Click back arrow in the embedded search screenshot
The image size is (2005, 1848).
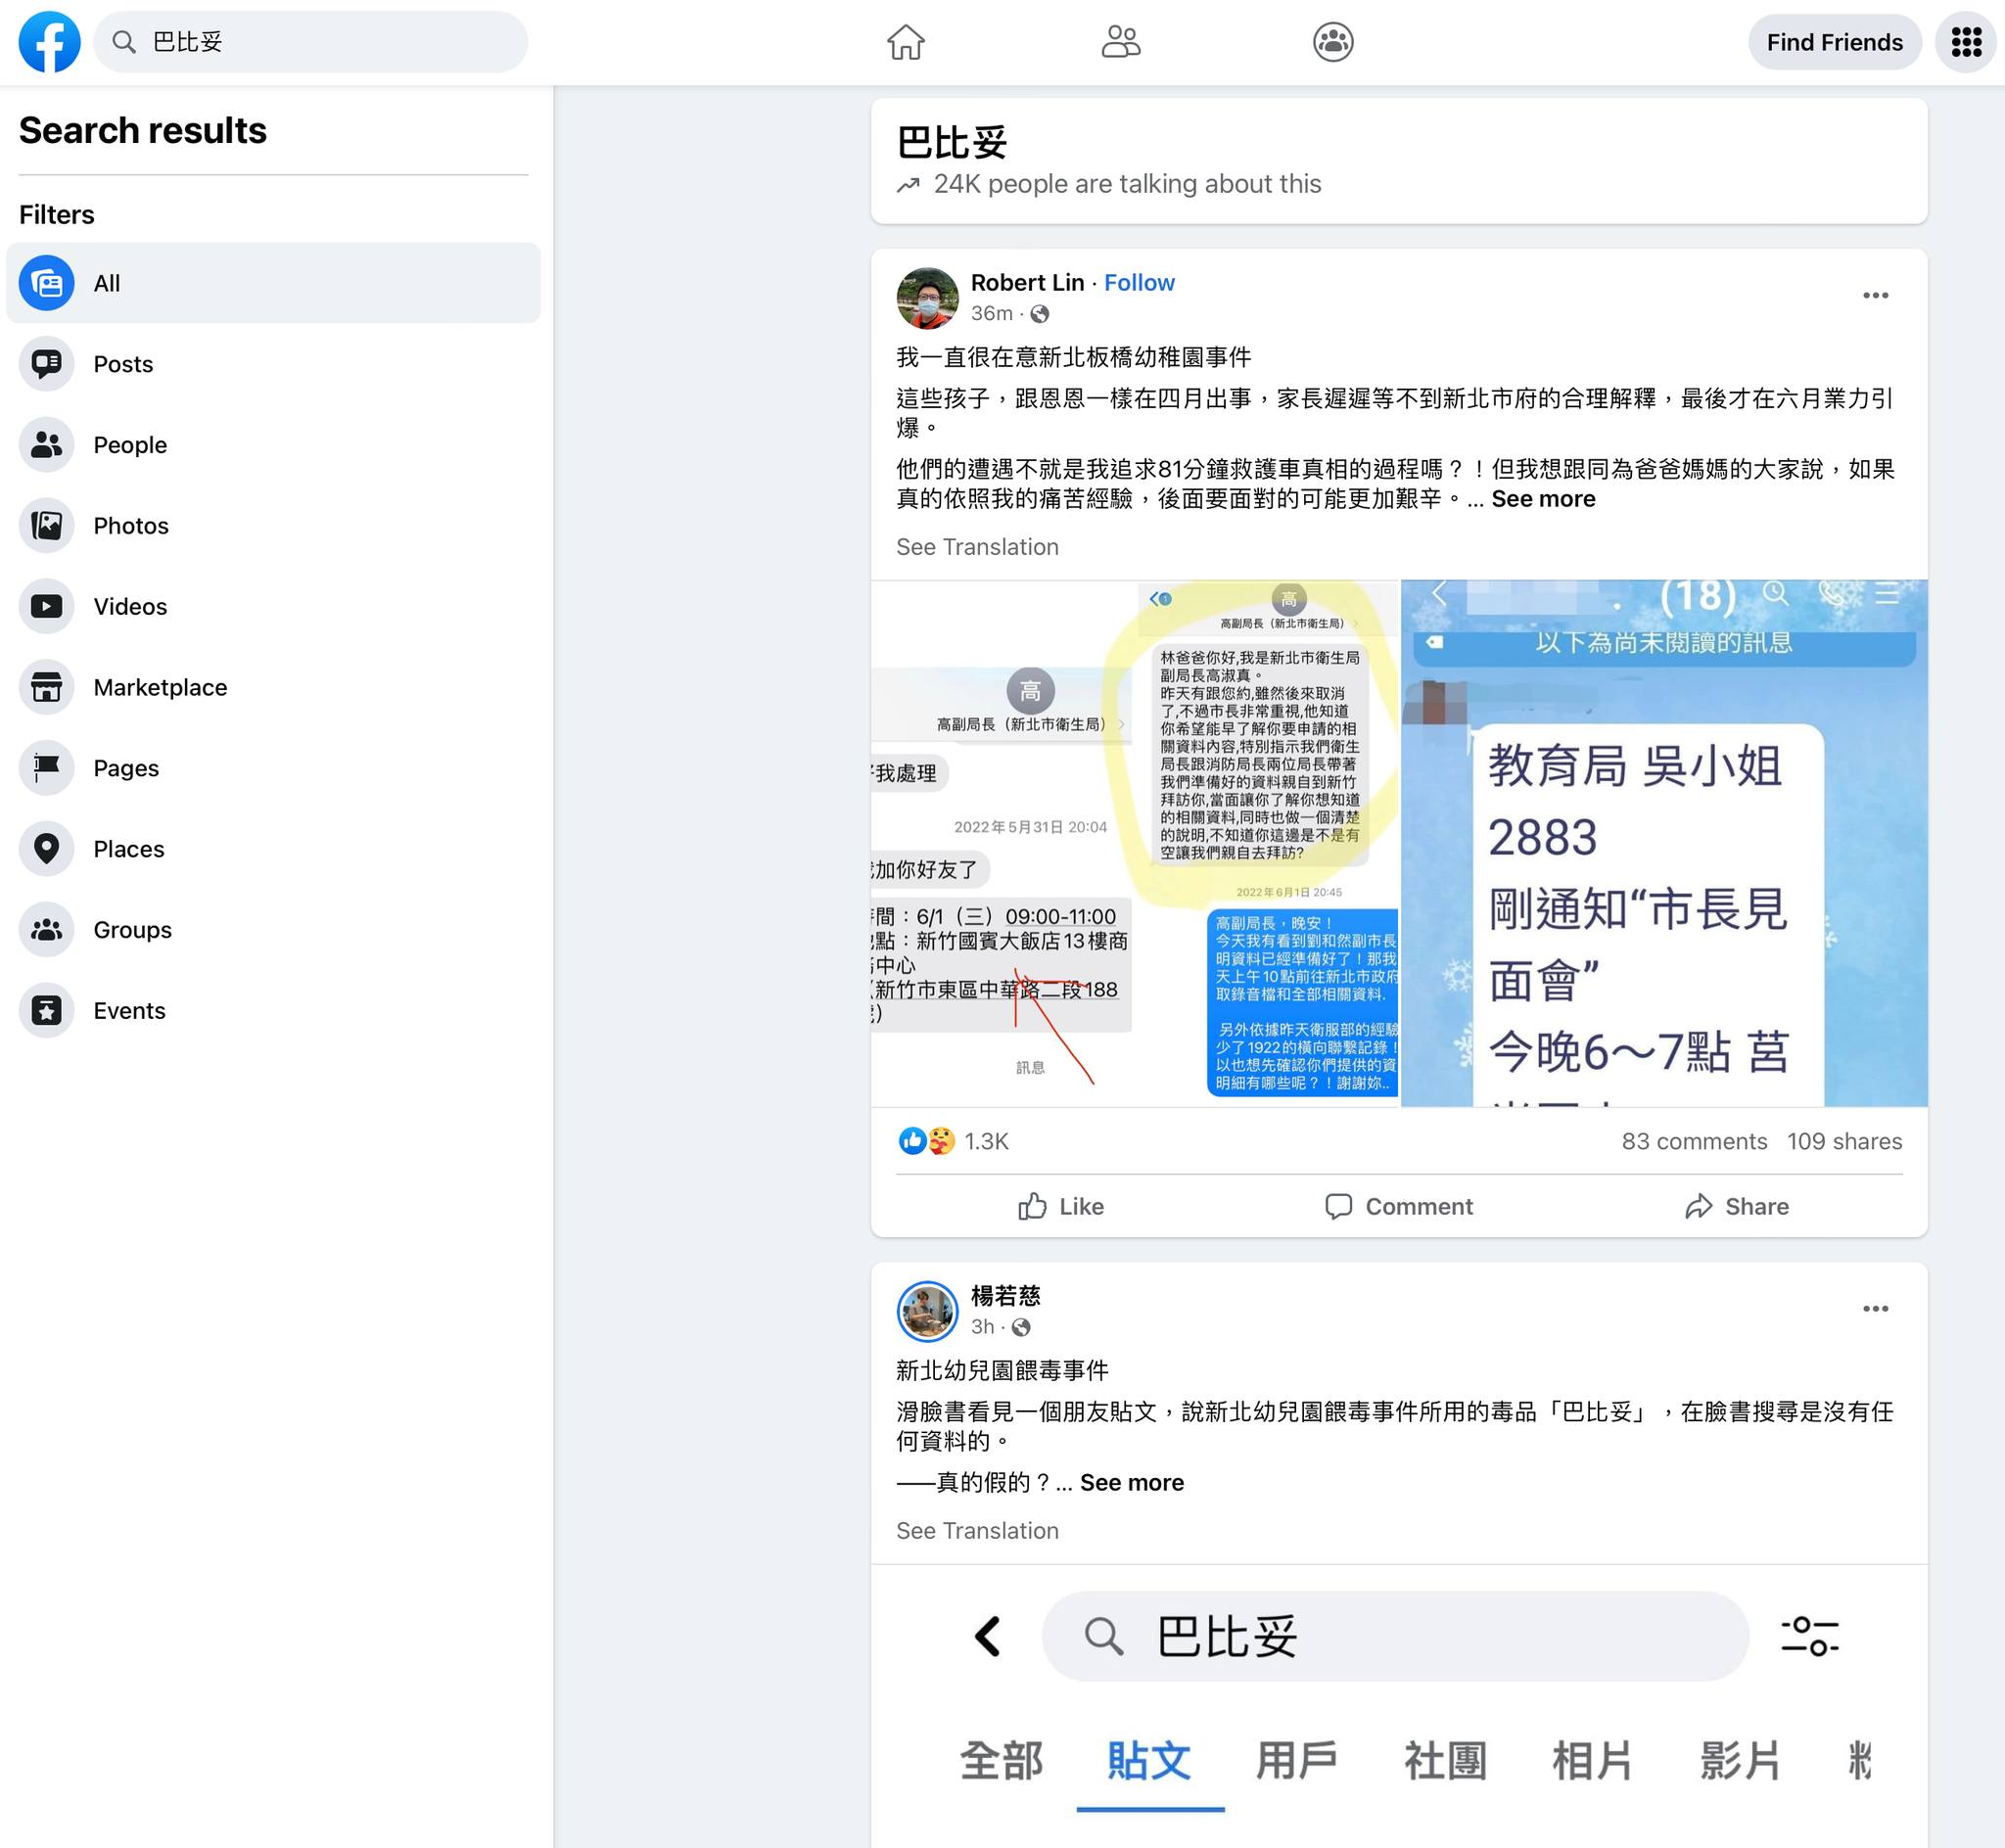987,1637
